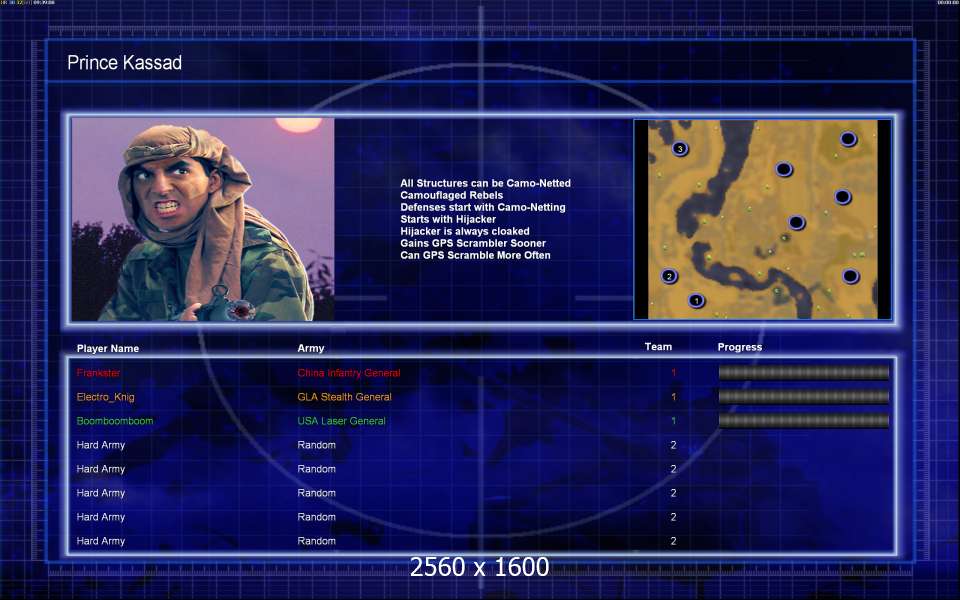Select player name "Frankster"

coord(99,373)
